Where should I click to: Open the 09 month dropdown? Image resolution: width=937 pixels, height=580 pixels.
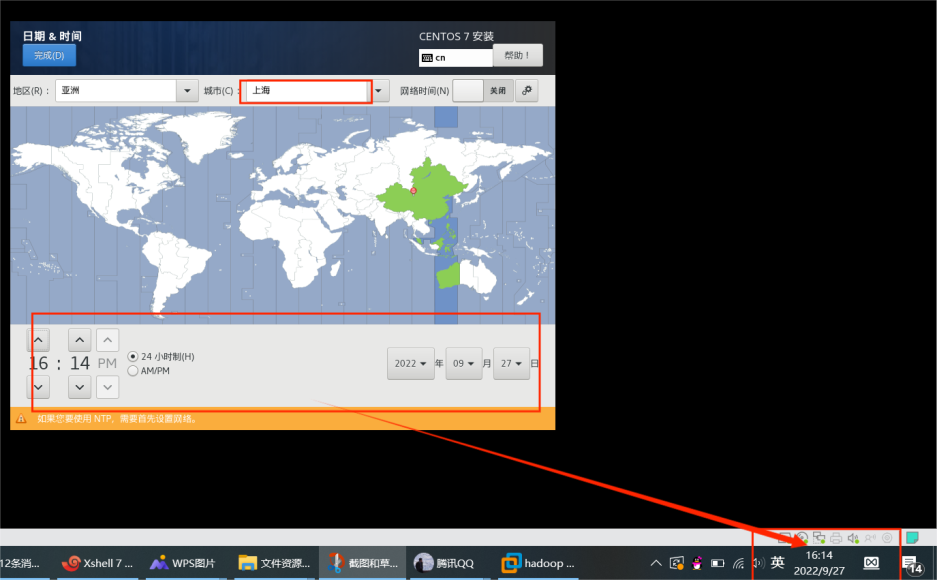click(464, 363)
